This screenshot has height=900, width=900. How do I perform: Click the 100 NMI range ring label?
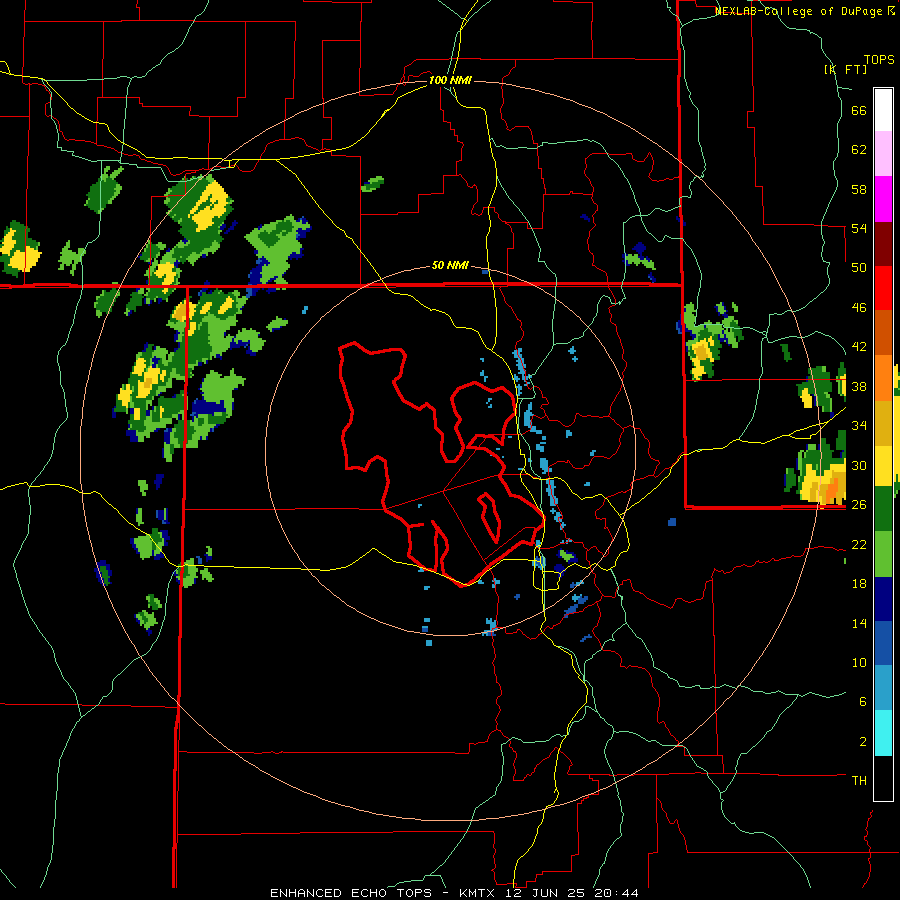(450, 80)
